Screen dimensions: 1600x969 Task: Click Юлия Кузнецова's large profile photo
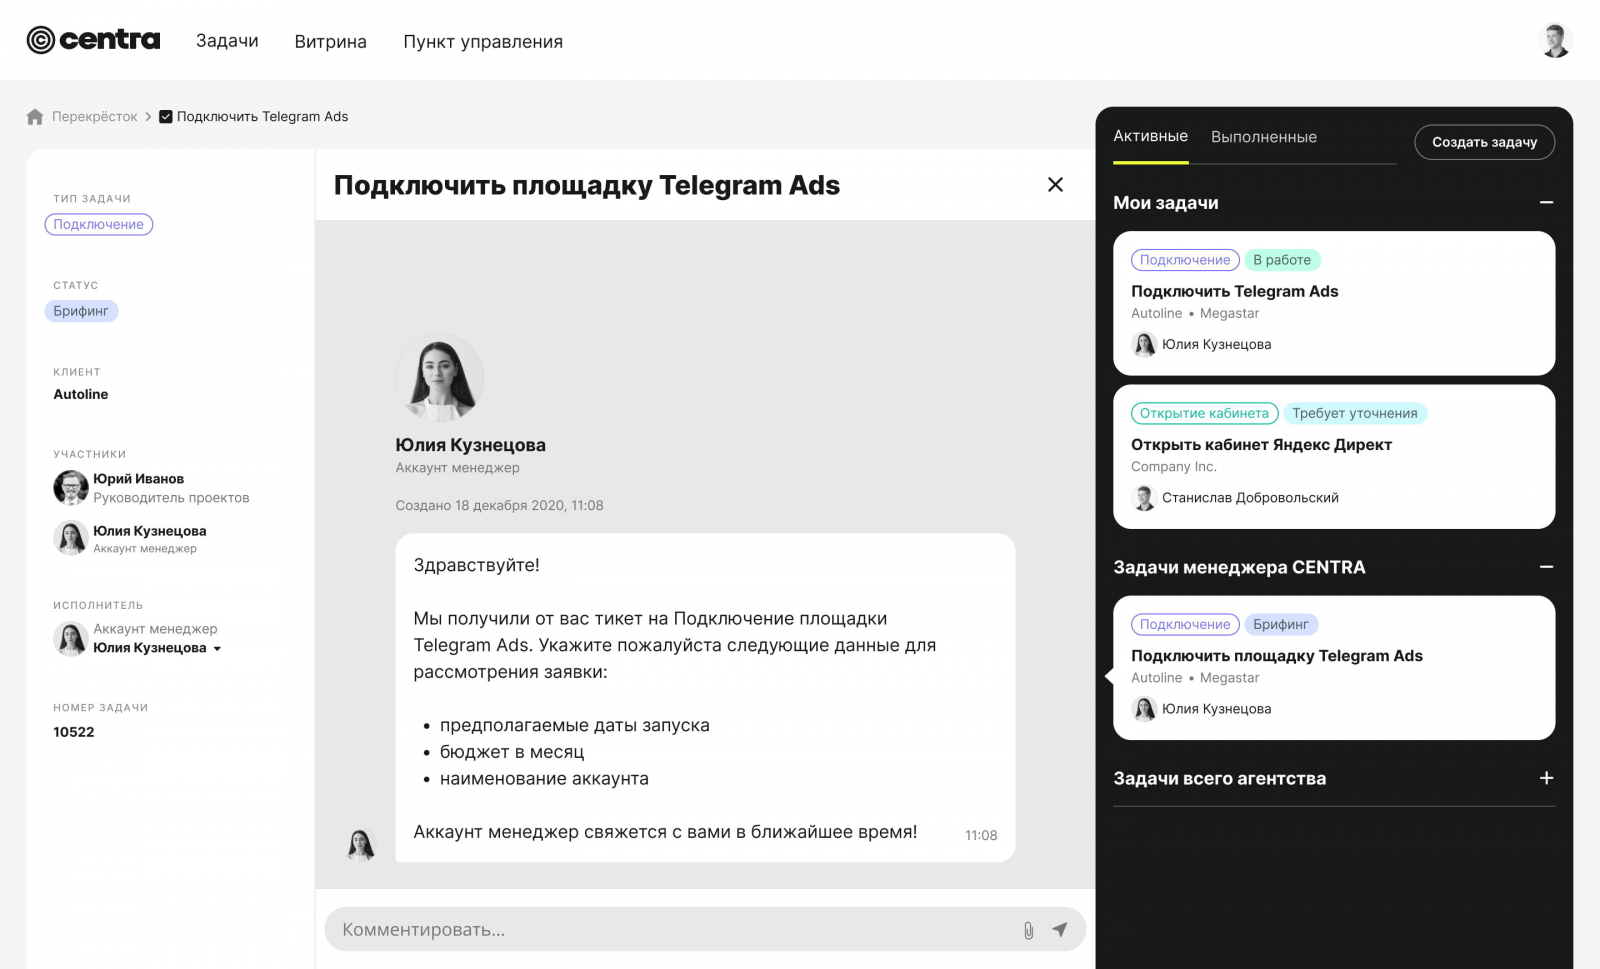[x=440, y=378]
